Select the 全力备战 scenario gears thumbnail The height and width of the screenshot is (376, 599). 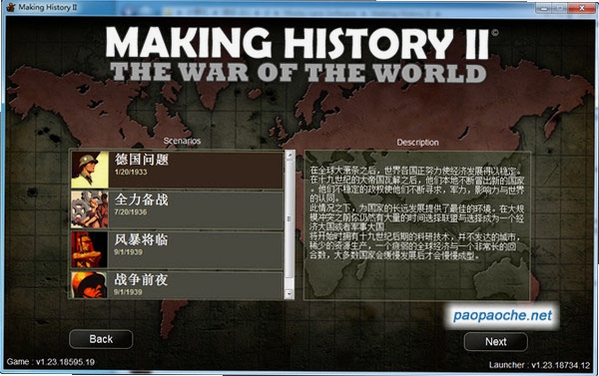click(90, 210)
